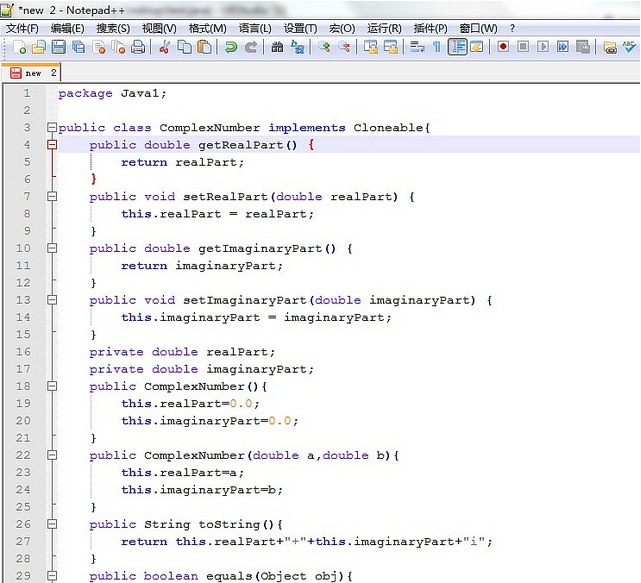Collapse the getRealPart fold marker on line 4
This screenshot has width=641, height=583.
52,145
